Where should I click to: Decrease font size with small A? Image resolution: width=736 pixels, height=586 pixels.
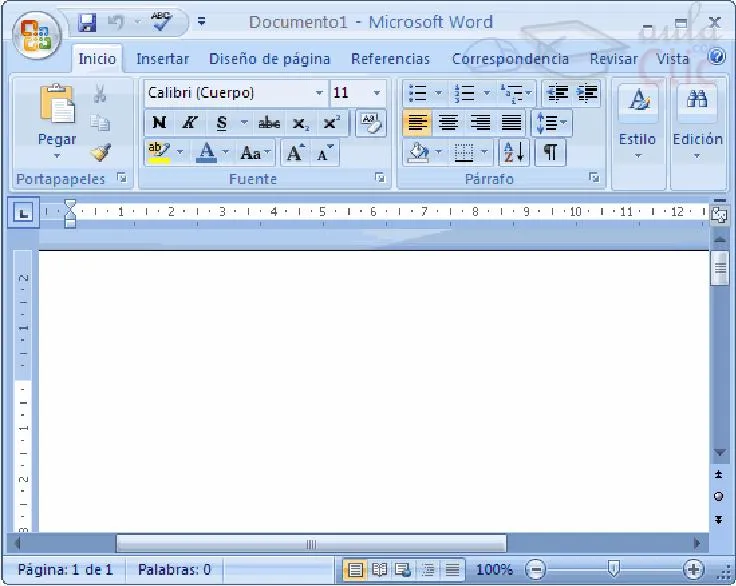[x=325, y=153]
